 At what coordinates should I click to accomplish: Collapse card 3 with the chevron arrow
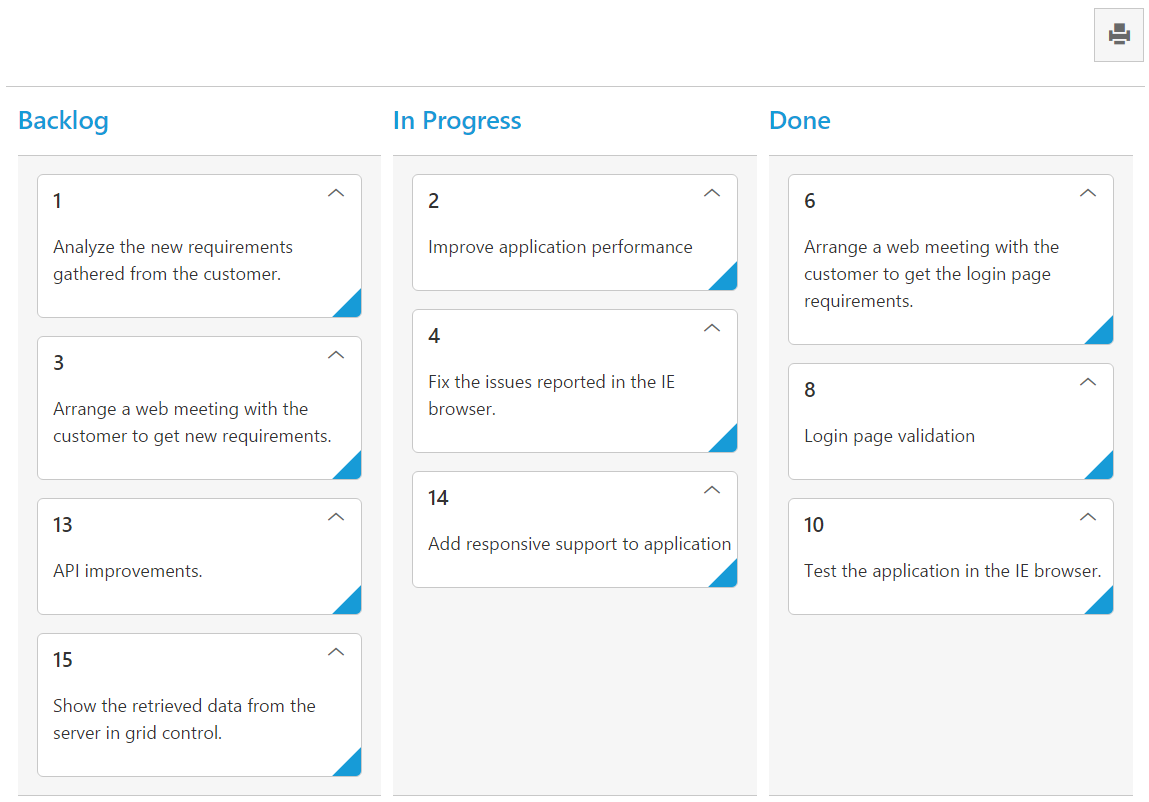tap(336, 355)
